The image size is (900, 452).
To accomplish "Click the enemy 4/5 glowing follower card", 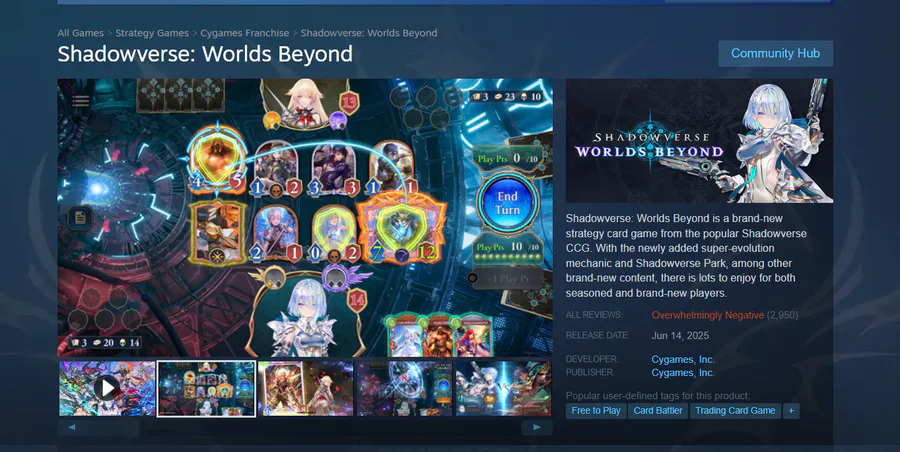I will coord(218,159).
